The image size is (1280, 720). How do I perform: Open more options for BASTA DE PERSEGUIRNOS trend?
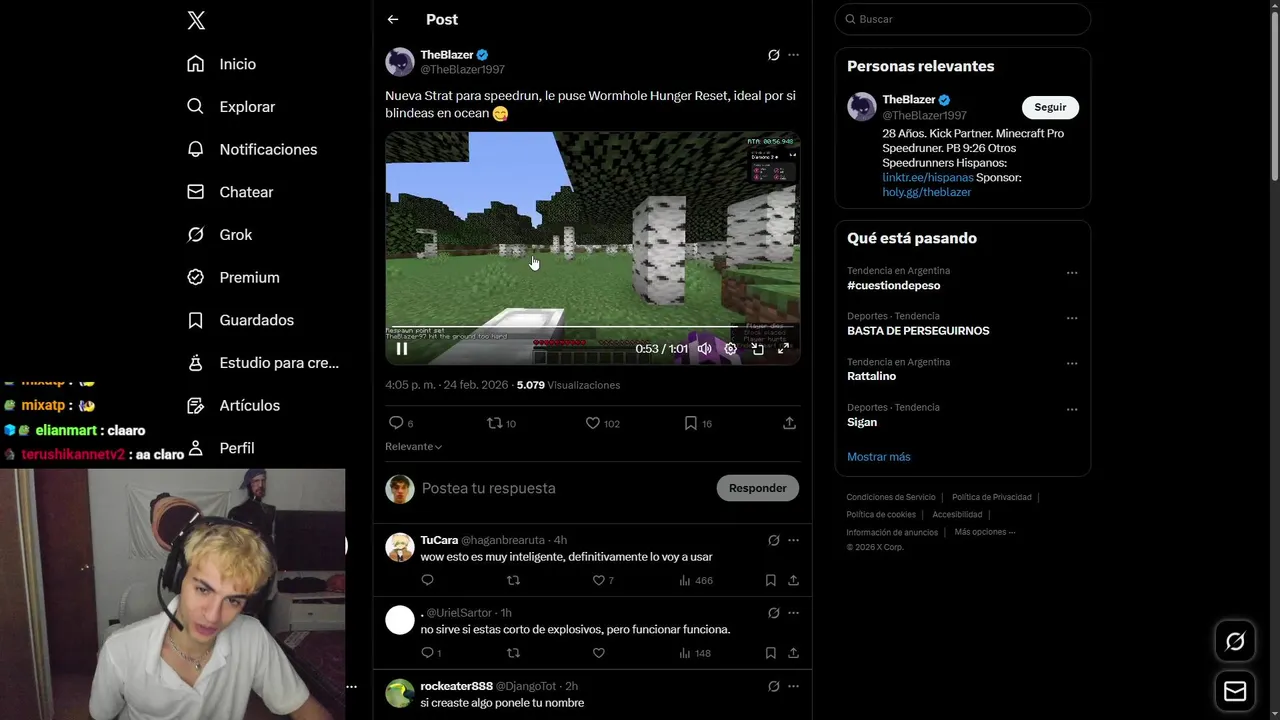pyautogui.click(x=1072, y=318)
